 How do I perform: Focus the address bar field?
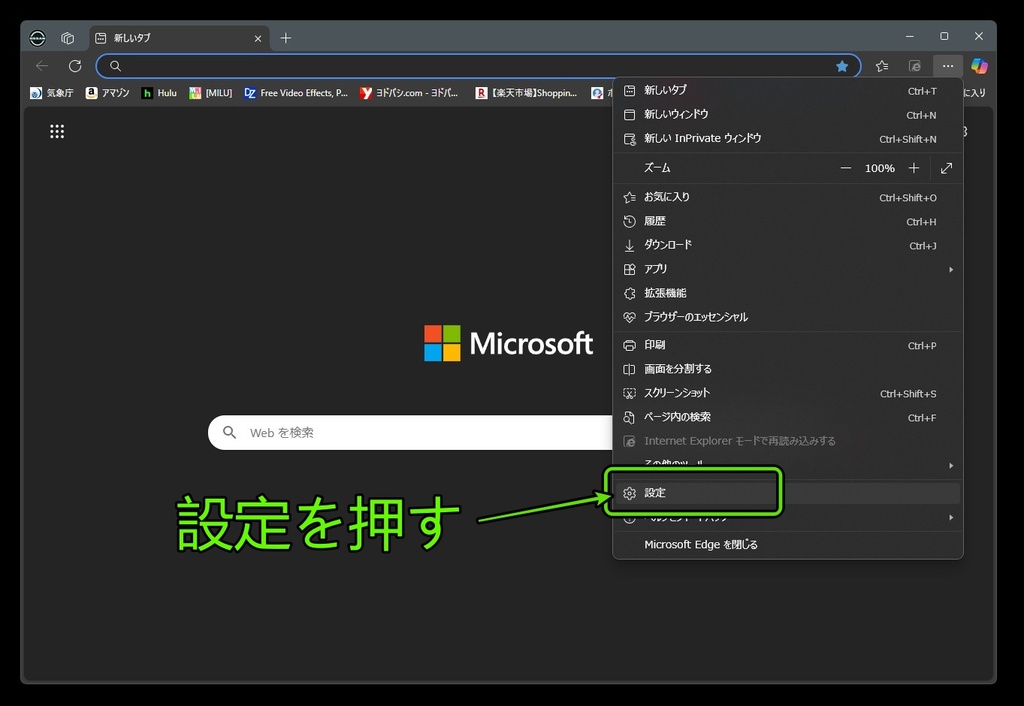pos(478,66)
